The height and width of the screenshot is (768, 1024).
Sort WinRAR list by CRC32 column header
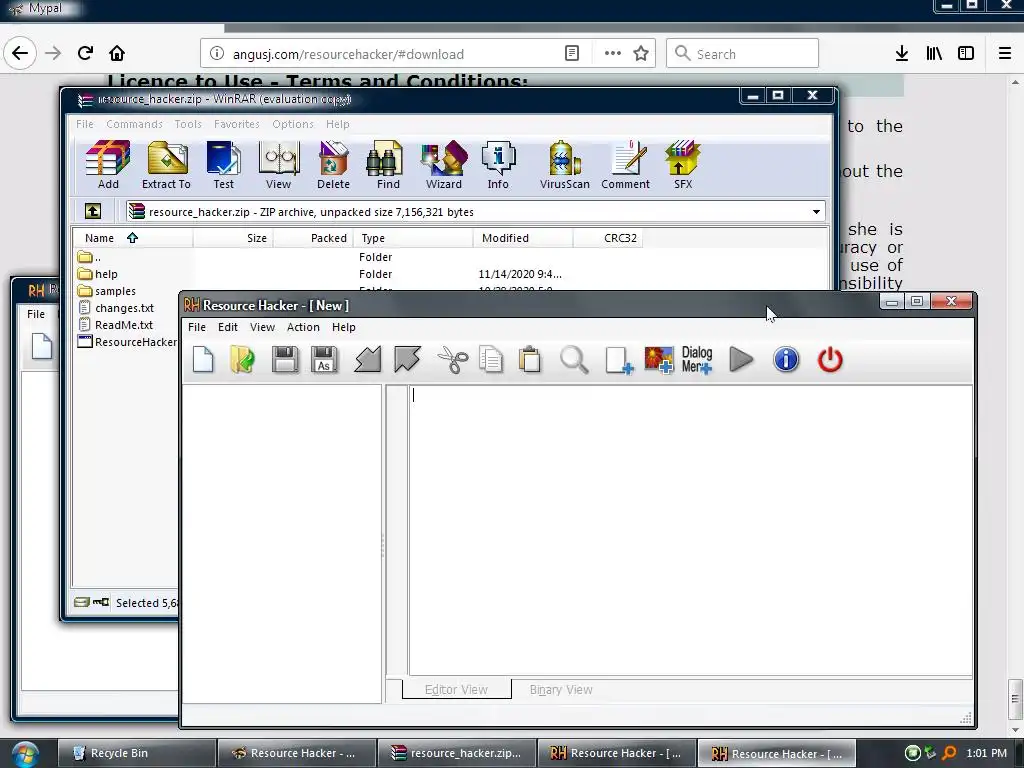click(609, 238)
